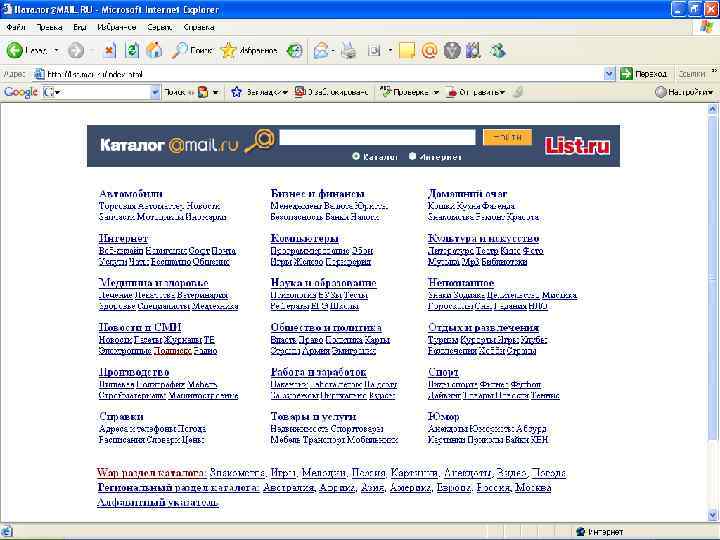Click the Переход go button
Screen dimensions: 720x540
(643, 73)
